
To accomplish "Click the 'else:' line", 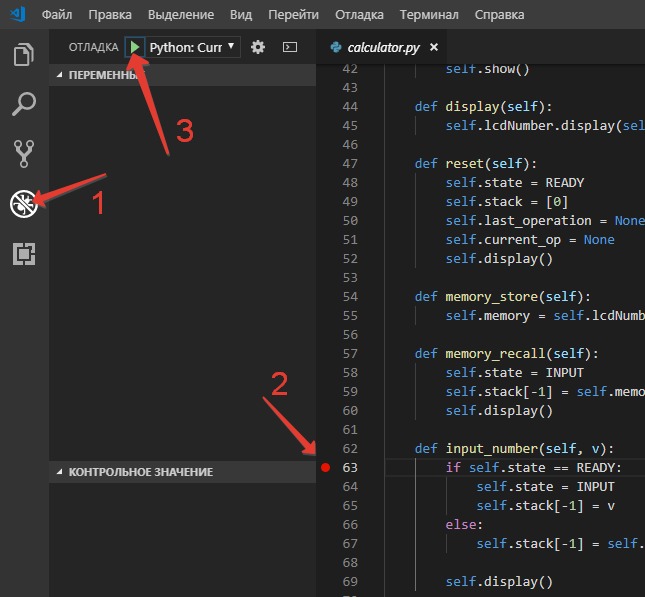I will [x=464, y=525].
